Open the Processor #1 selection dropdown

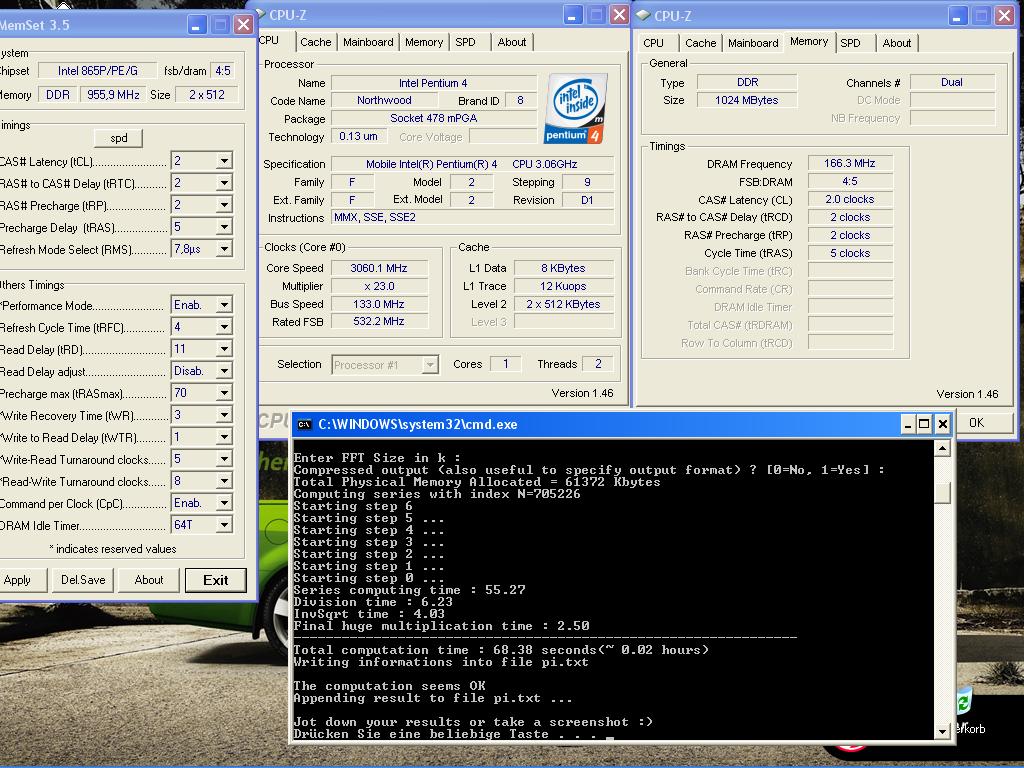[x=430, y=365]
